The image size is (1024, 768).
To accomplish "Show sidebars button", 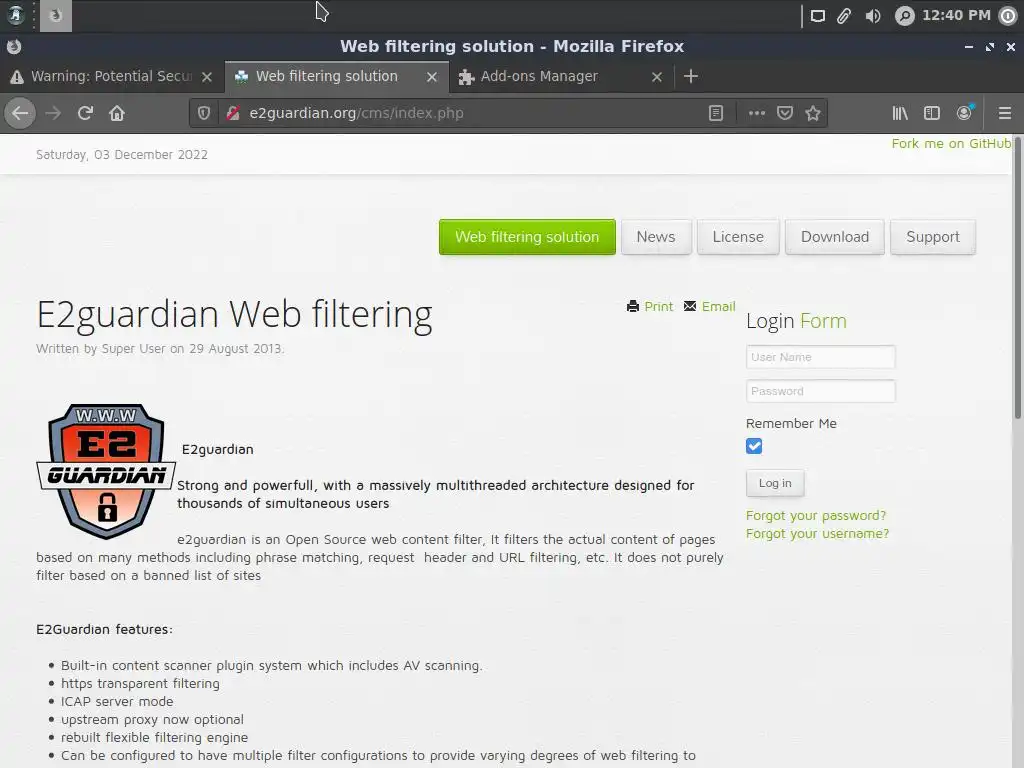I will (x=932, y=113).
